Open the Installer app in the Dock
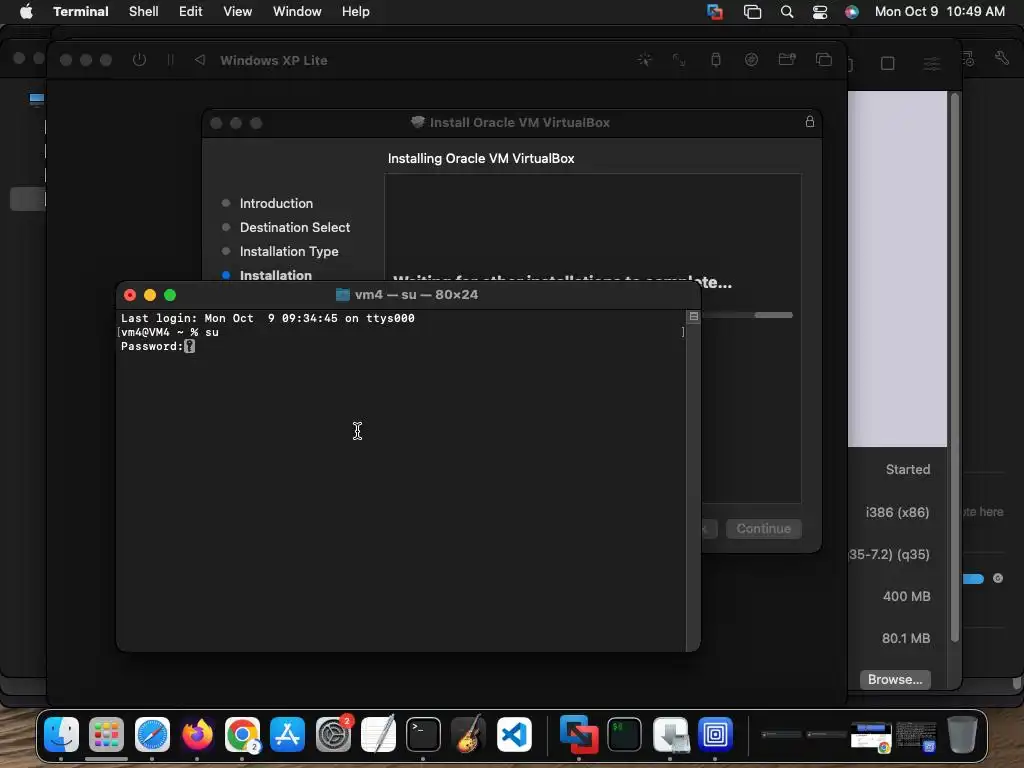Screen dimensions: 1024x768 pos(670,734)
